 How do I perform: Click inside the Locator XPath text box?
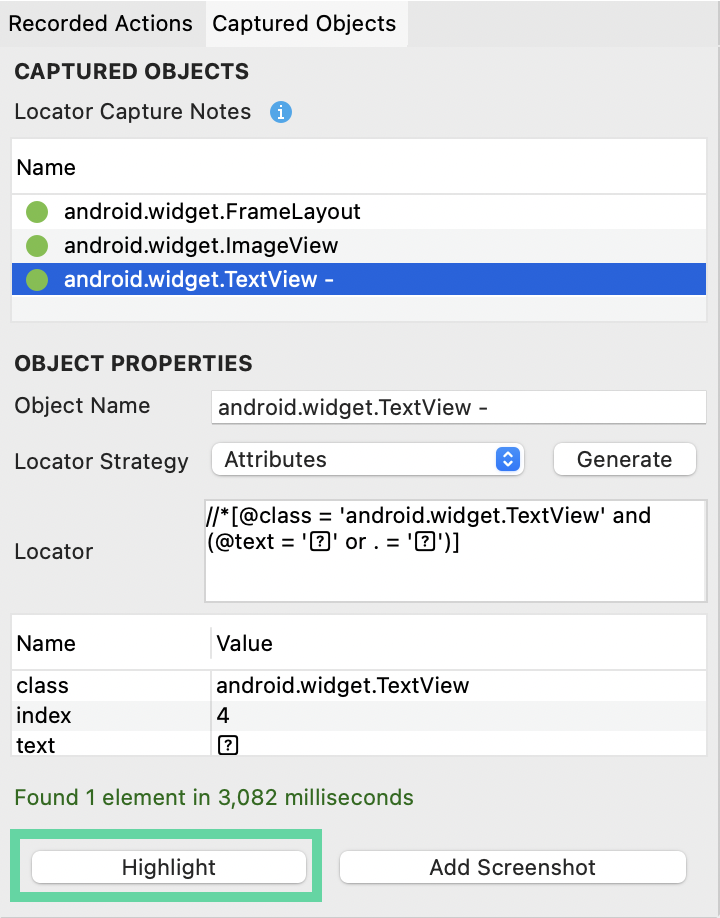455,550
